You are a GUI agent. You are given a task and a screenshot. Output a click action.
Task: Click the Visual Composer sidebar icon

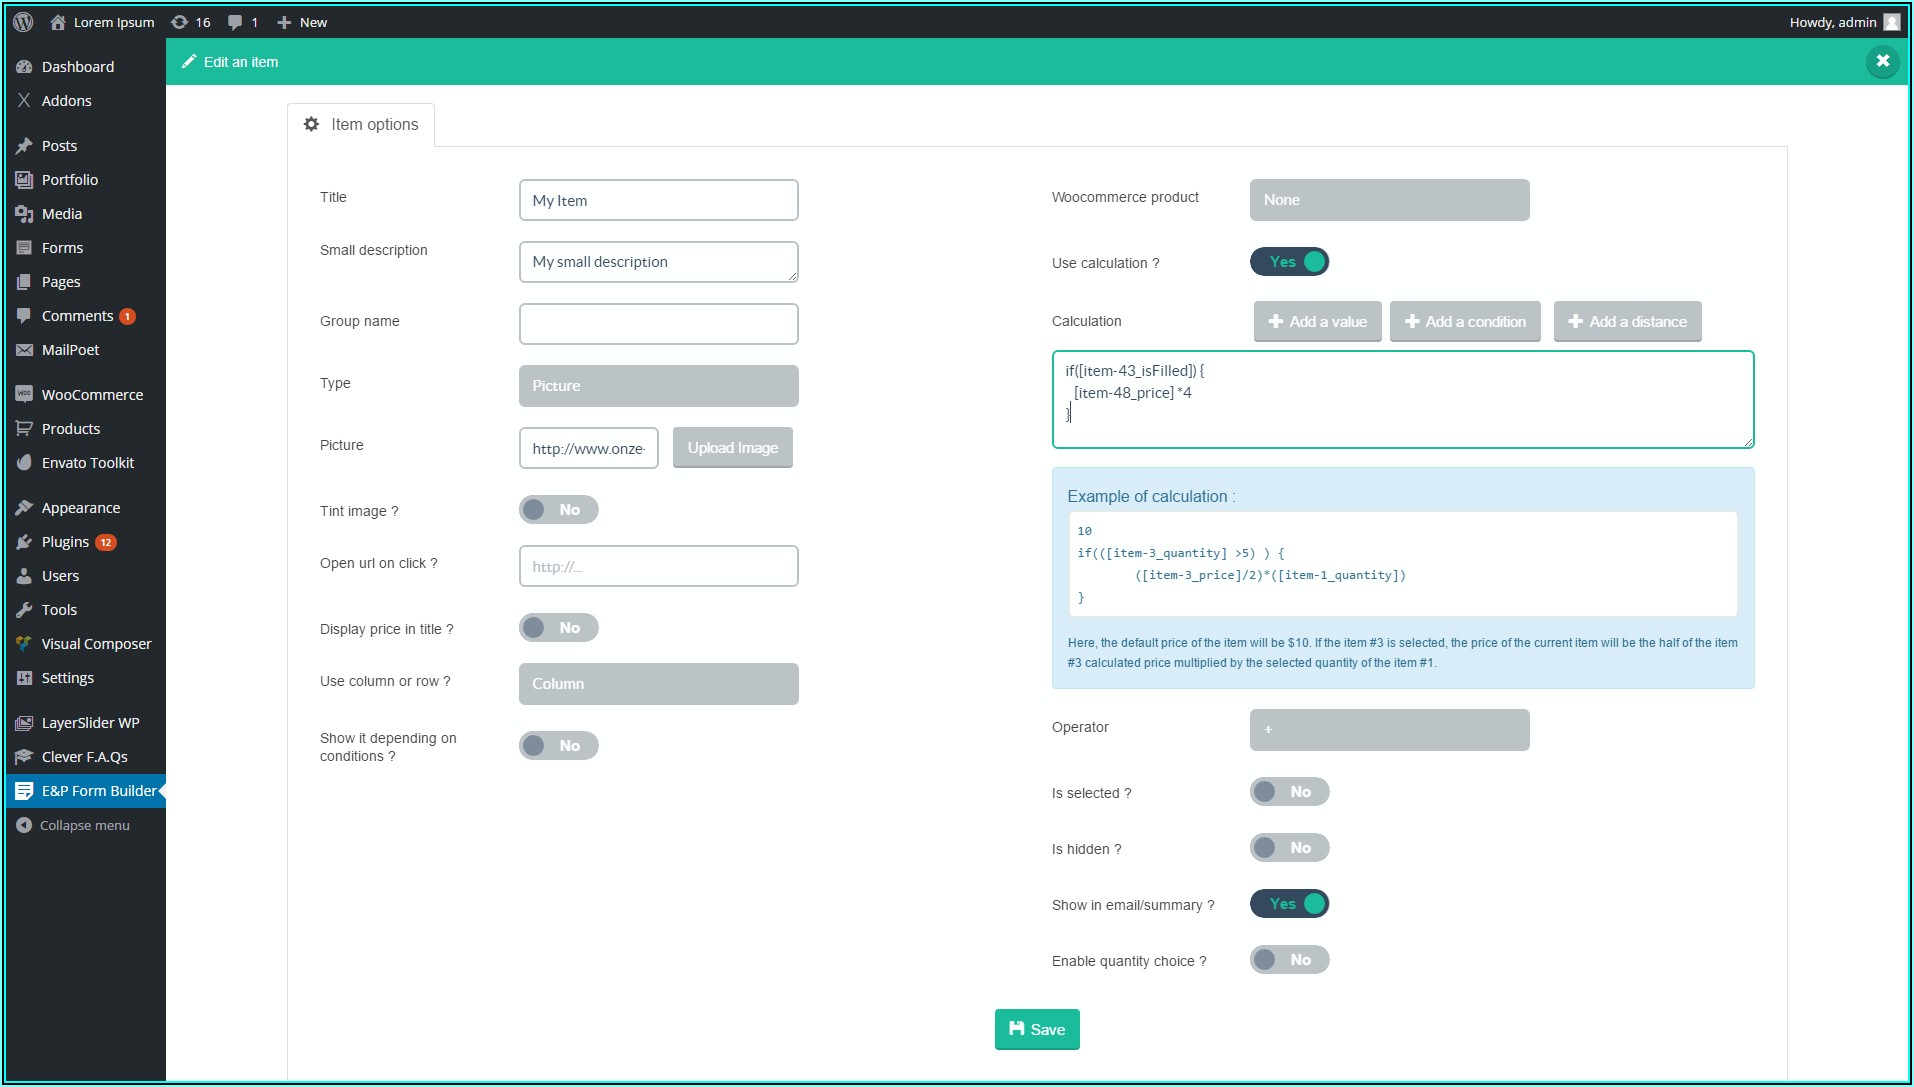click(24, 644)
